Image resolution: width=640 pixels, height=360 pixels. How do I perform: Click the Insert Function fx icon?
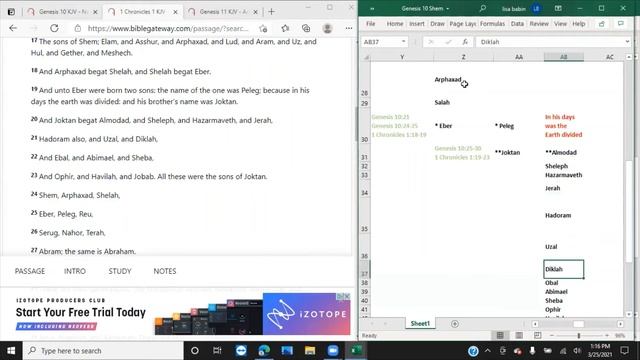point(465,42)
